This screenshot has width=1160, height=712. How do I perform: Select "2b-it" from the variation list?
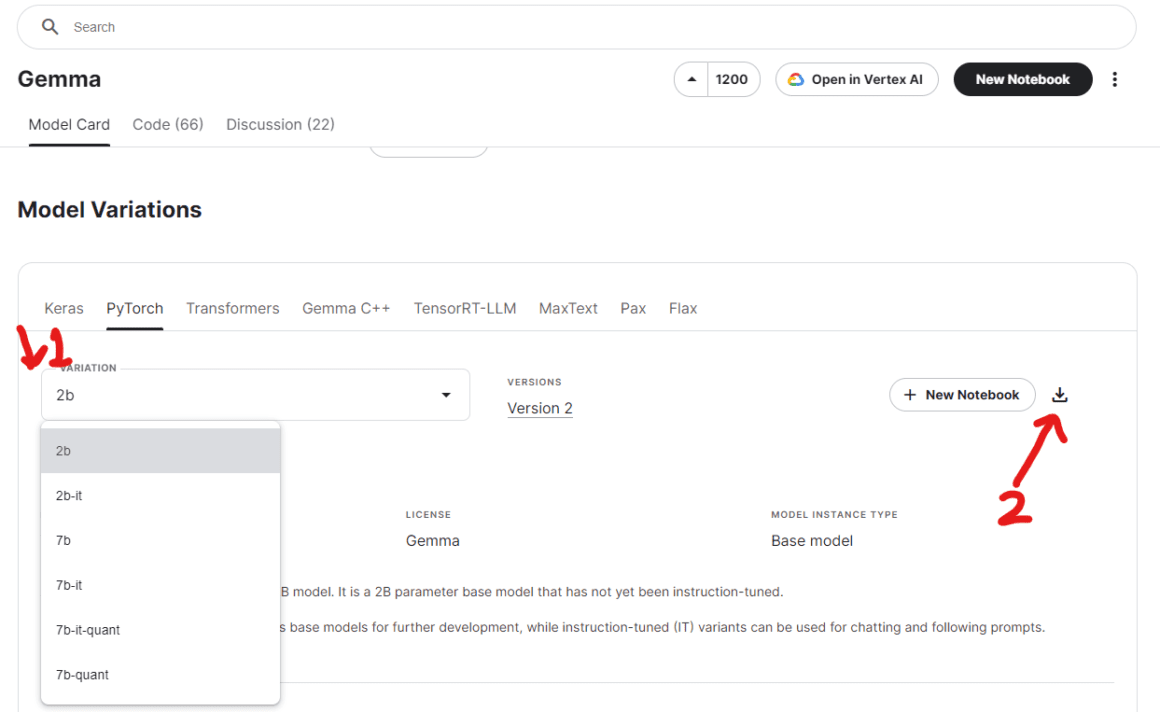coord(69,495)
